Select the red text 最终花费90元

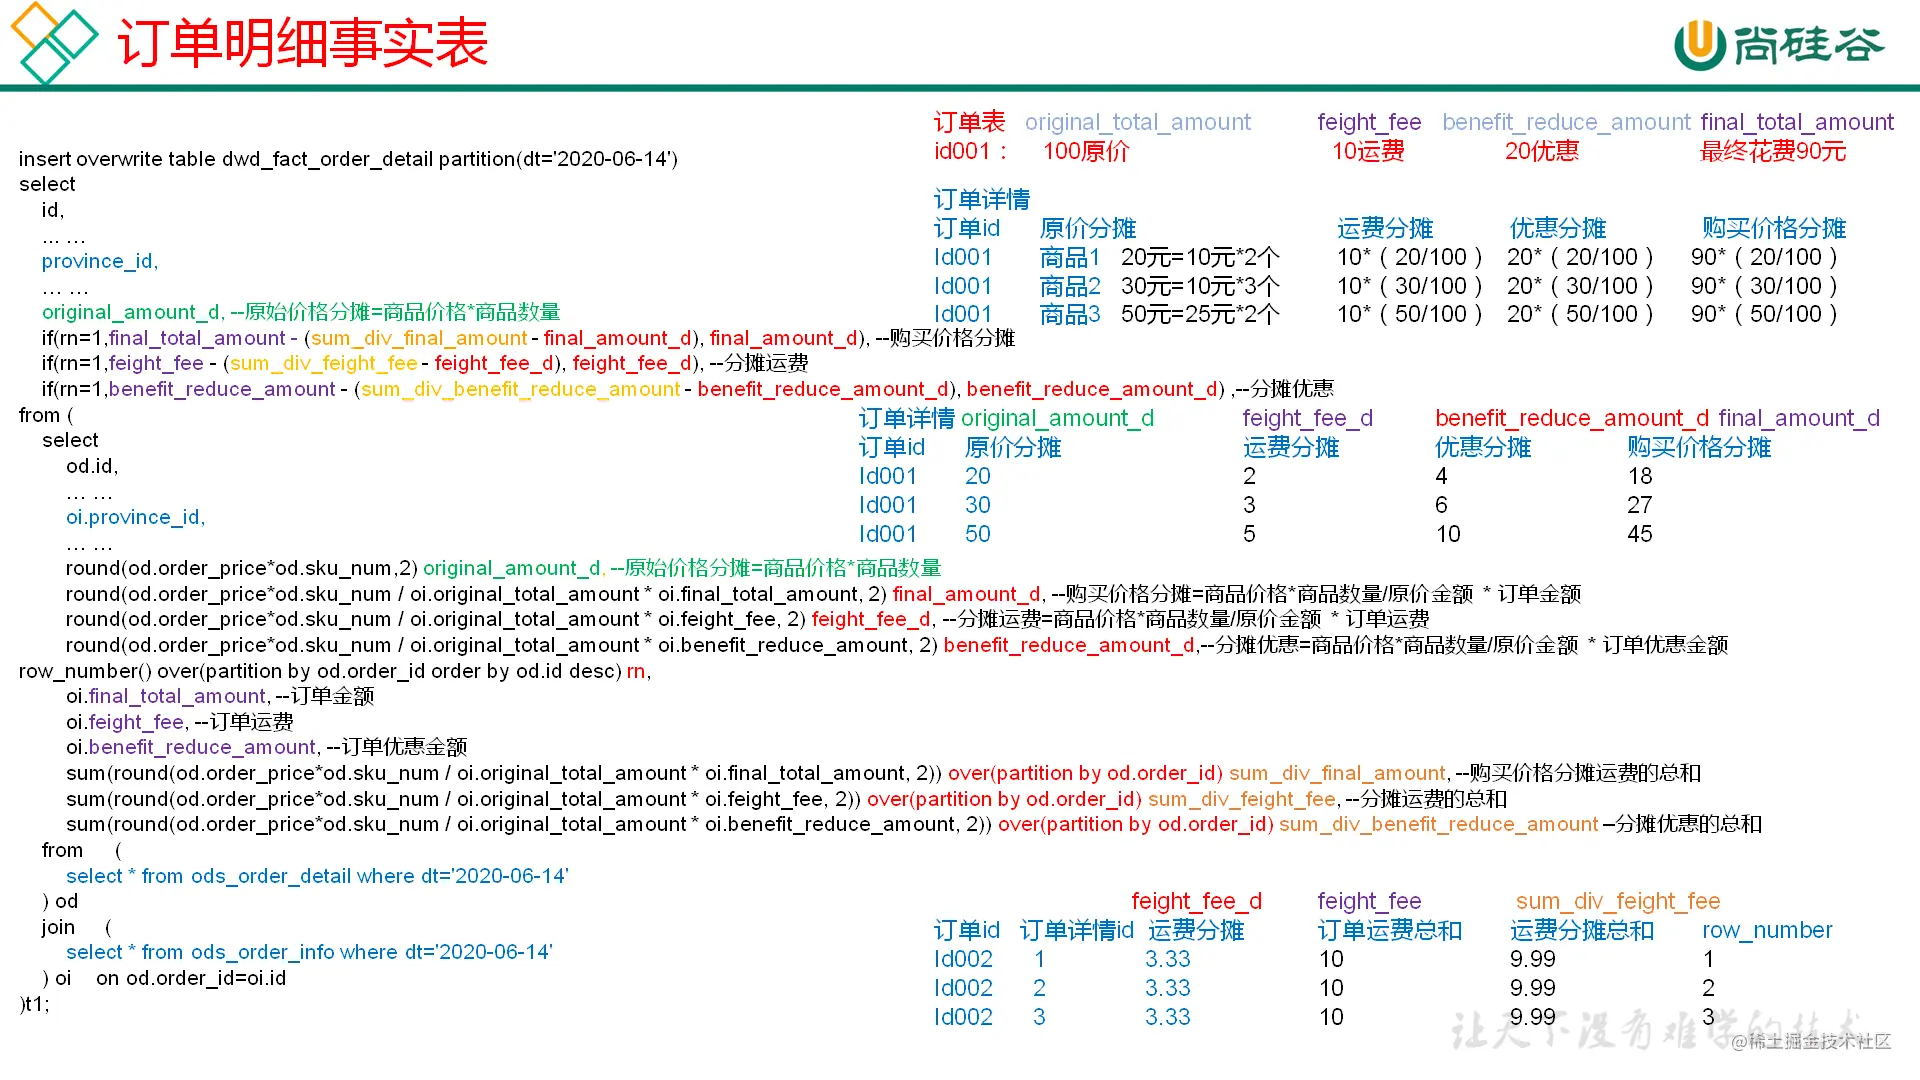point(1773,151)
